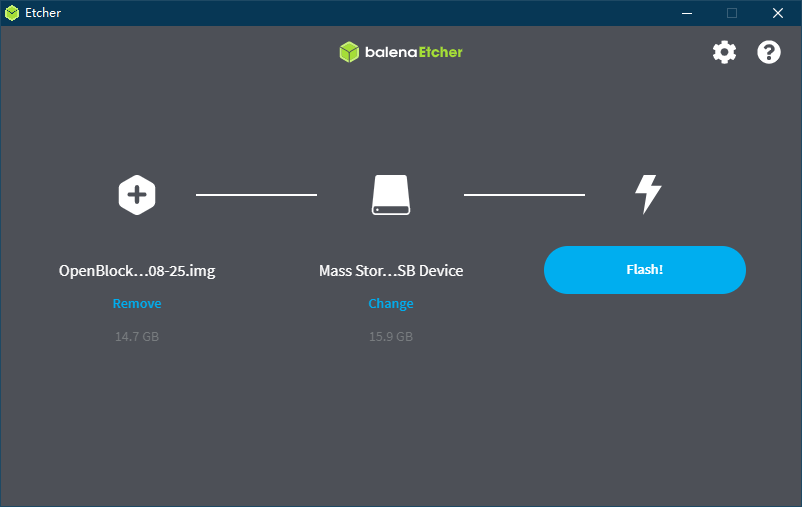Image resolution: width=802 pixels, height=507 pixels.
Task: Click the select image plus hexagon icon
Action: tap(137, 195)
